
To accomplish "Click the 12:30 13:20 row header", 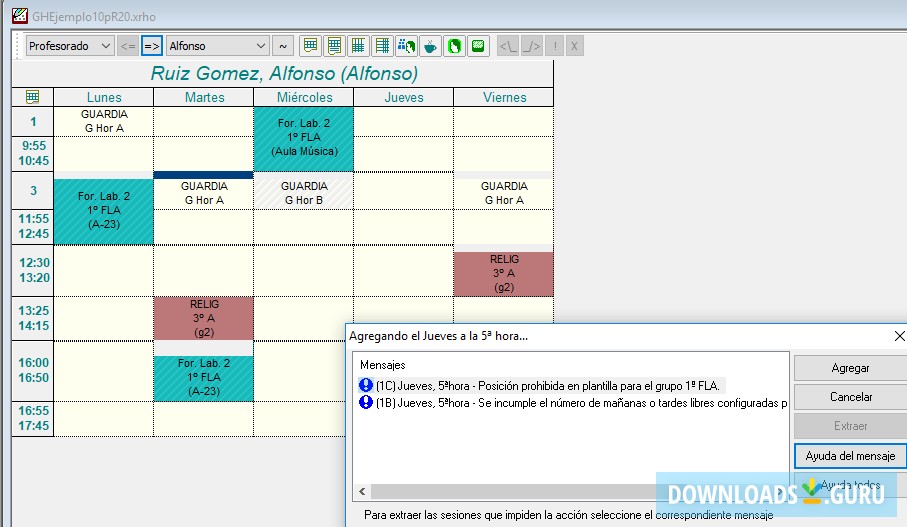I will (33, 270).
